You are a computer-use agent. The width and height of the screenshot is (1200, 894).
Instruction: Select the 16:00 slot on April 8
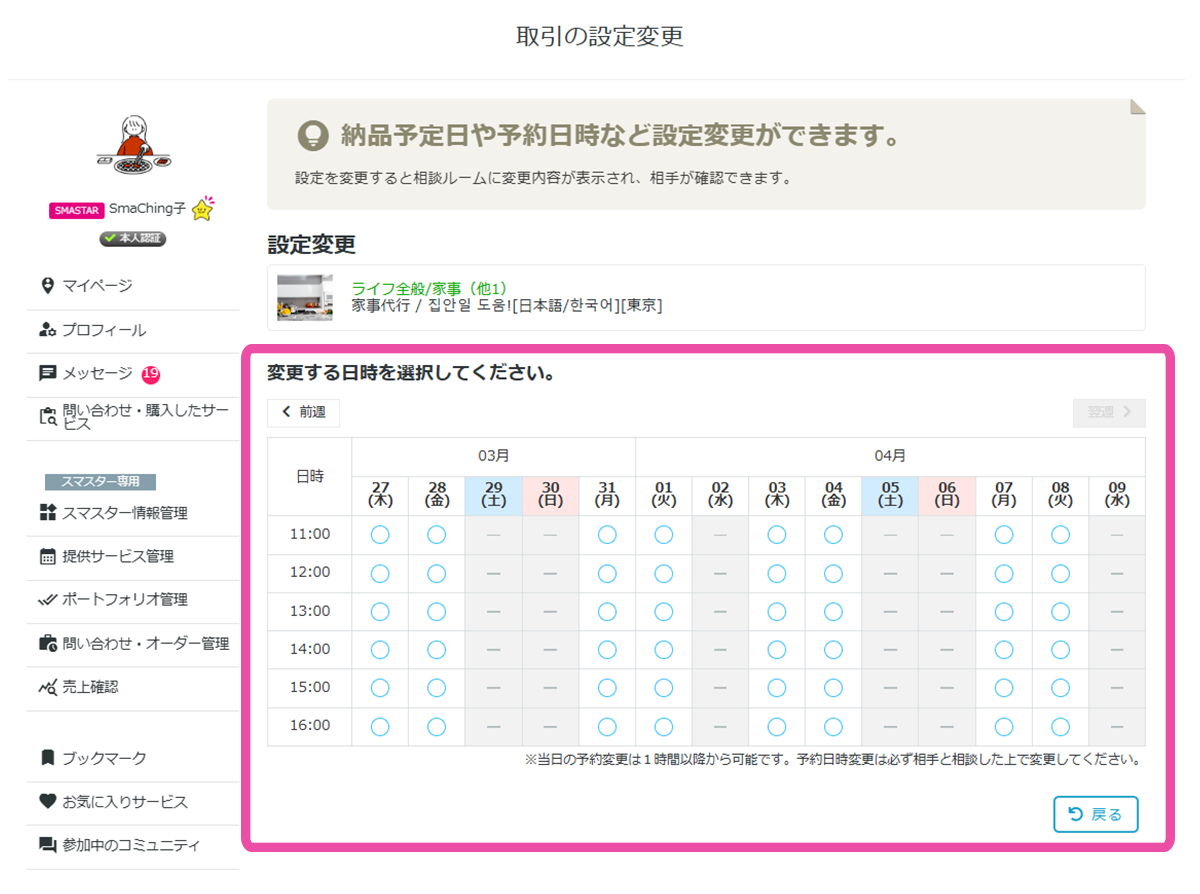coord(1060,727)
